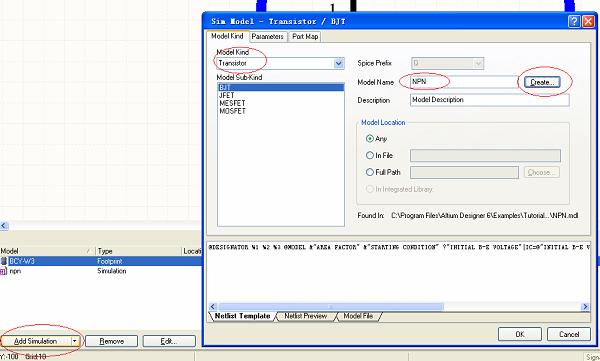
Task: Click the Create... button
Action: 542,82
